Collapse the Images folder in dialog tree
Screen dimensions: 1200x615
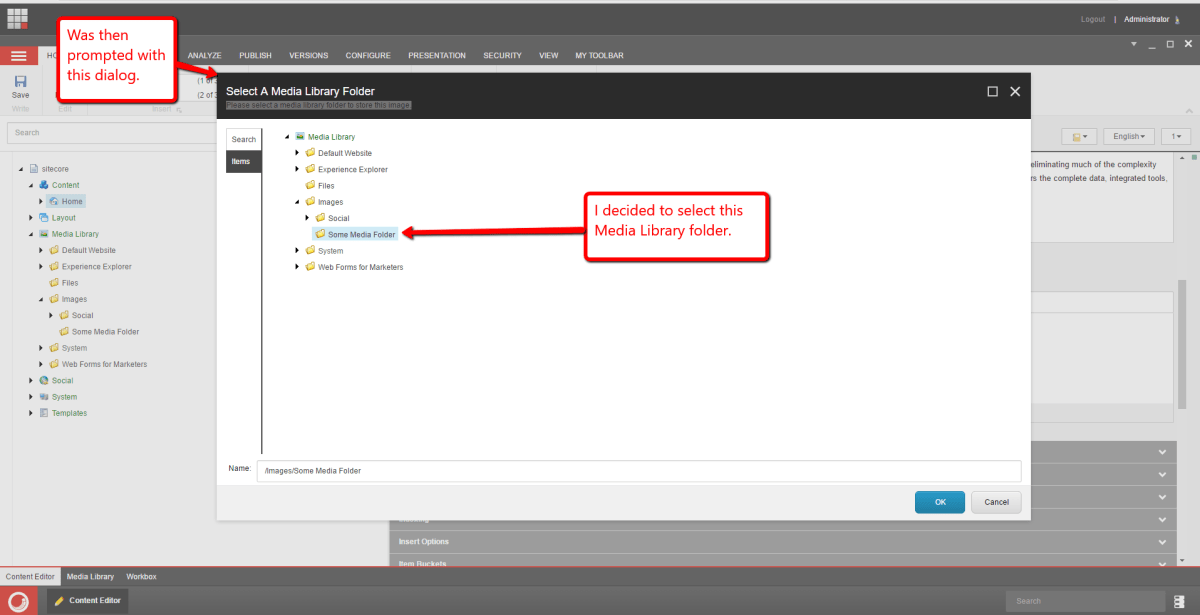[x=297, y=202]
